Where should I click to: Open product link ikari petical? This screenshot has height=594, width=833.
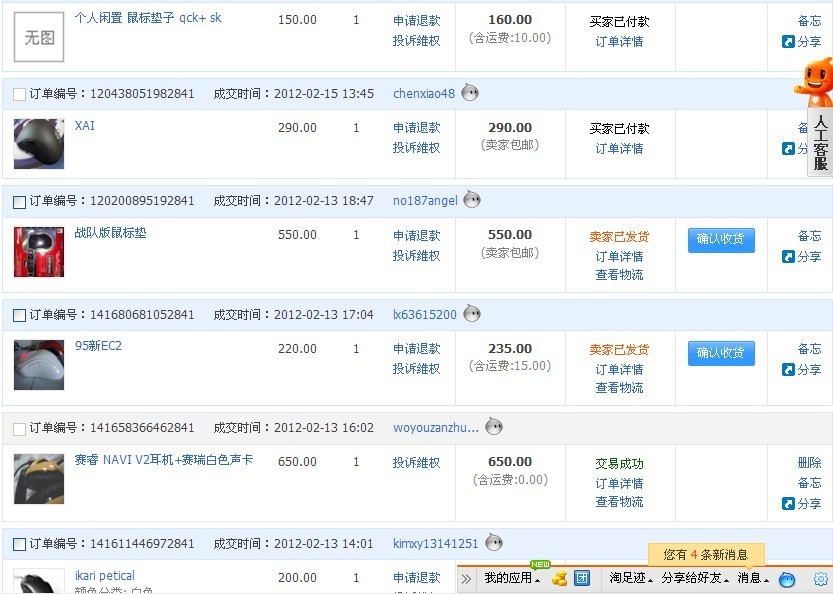(x=105, y=575)
